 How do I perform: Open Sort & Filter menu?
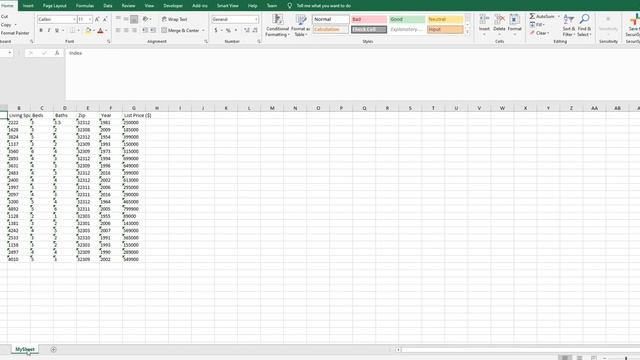pyautogui.click(x=569, y=25)
